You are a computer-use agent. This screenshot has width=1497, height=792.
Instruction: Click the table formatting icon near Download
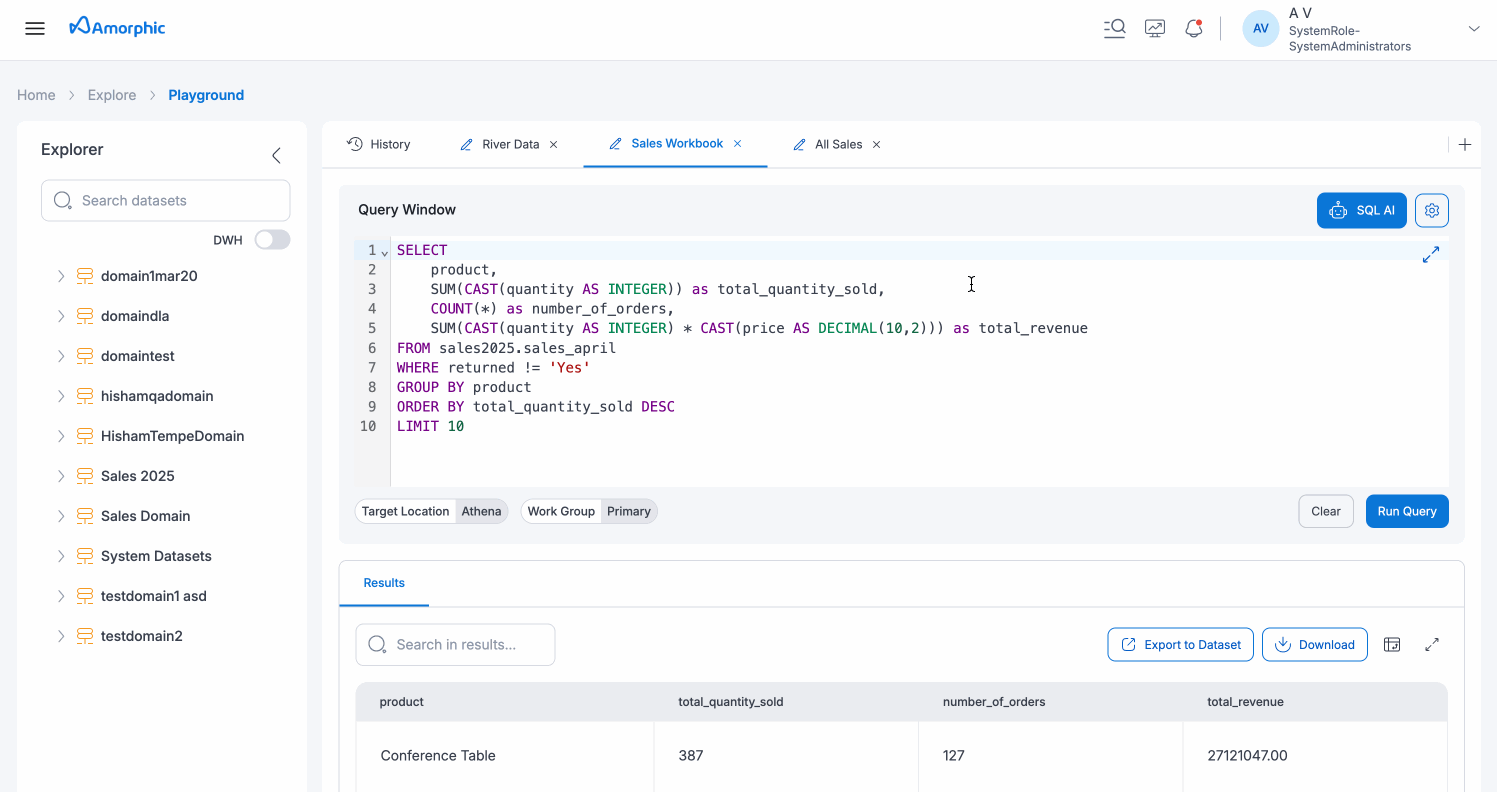pyautogui.click(x=1392, y=644)
